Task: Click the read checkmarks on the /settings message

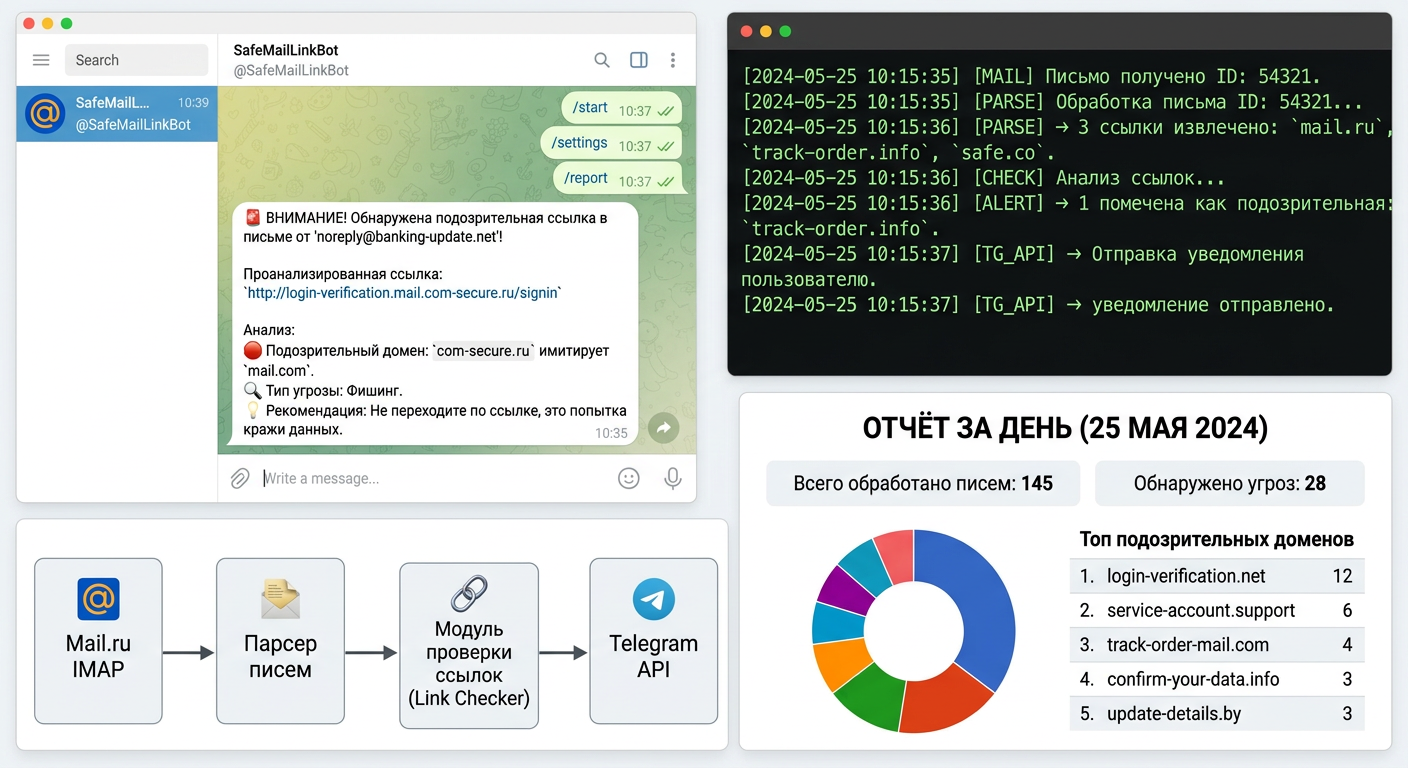Action: click(665, 146)
